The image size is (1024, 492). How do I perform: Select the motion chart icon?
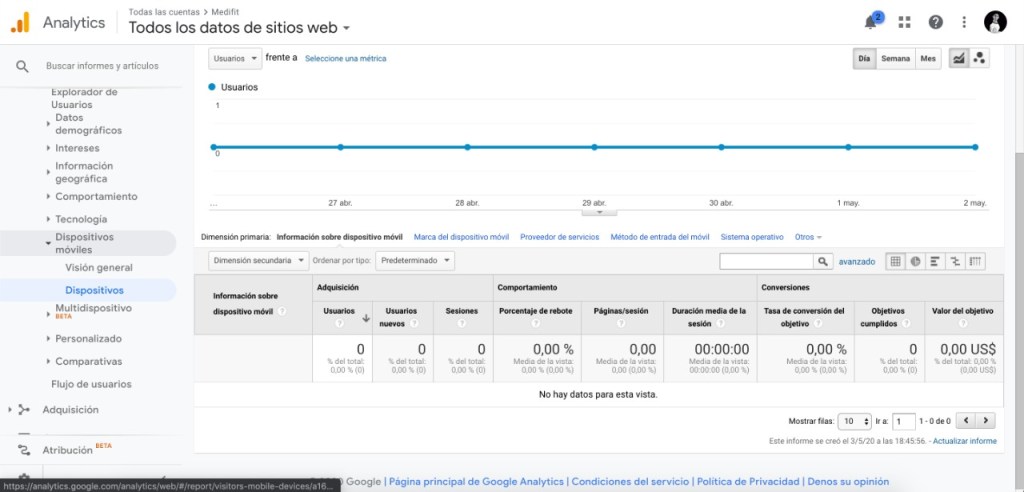click(x=979, y=58)
